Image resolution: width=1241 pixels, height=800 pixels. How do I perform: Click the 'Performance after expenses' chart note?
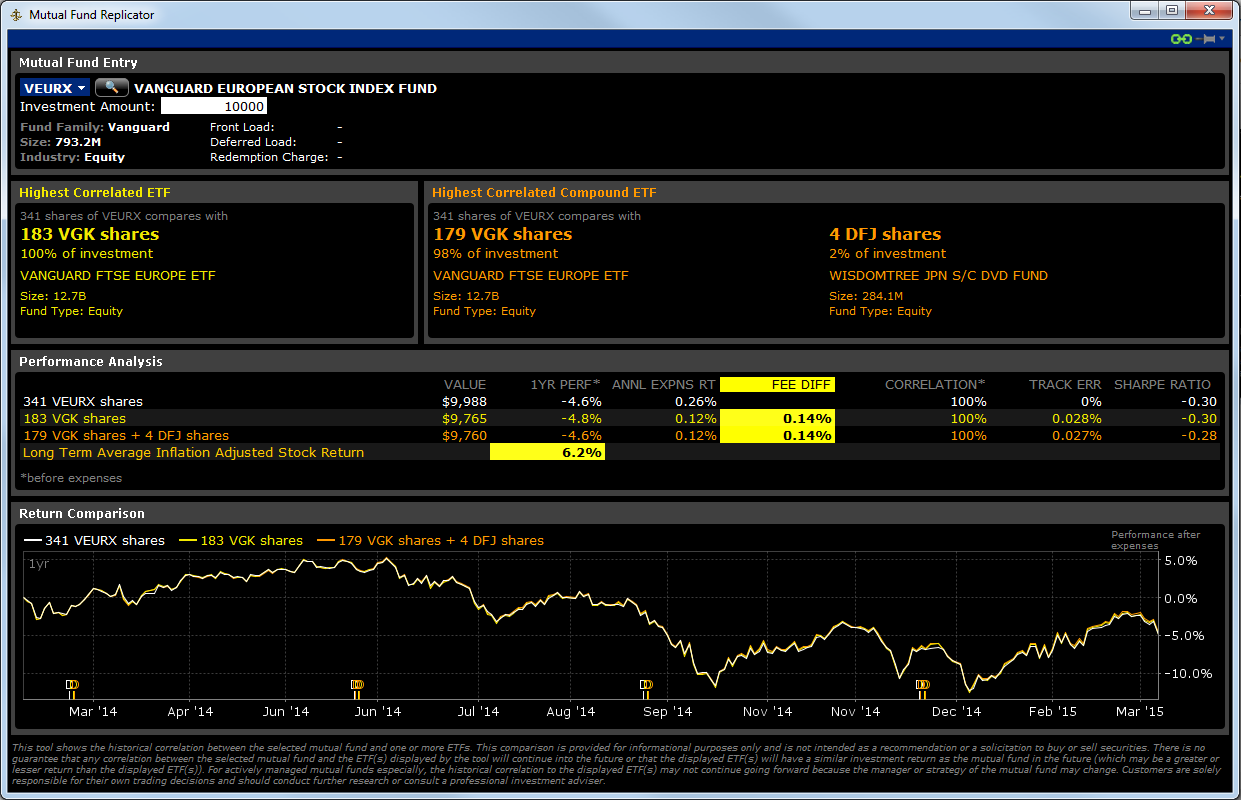coord(1156,540)
